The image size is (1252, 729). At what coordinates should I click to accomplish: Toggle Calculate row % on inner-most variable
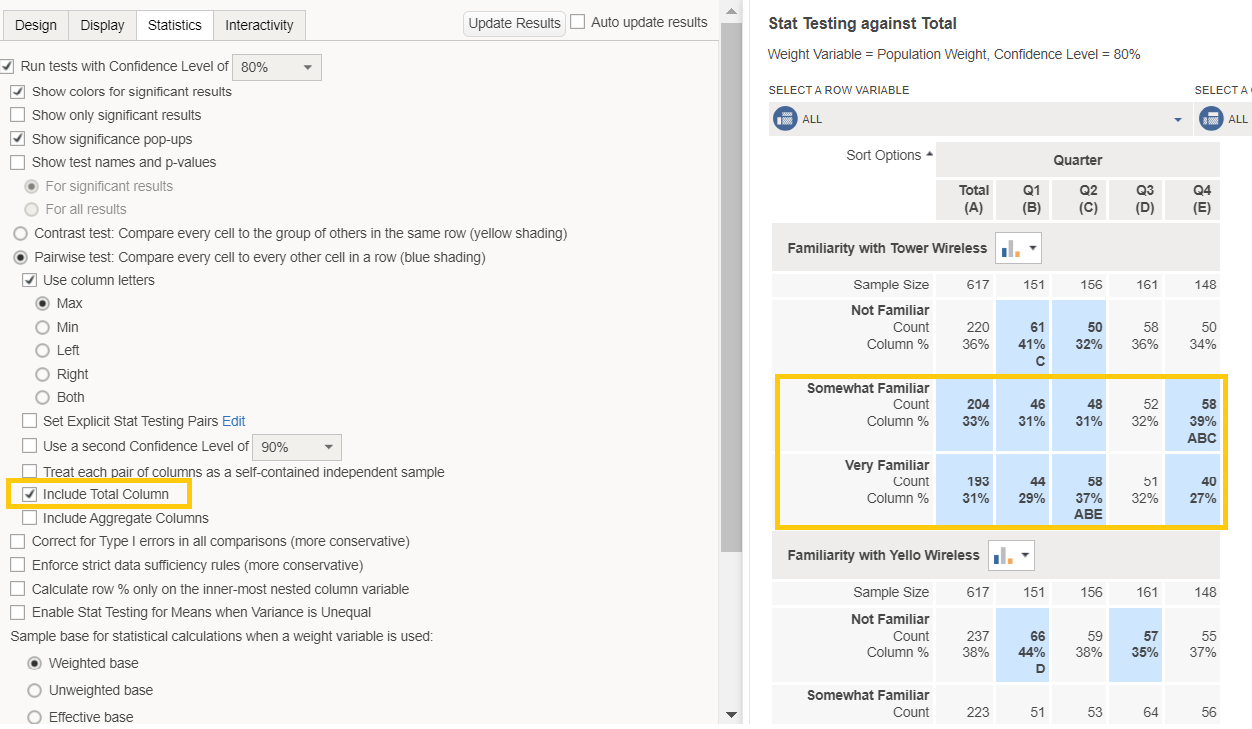[x=18, y=589]
